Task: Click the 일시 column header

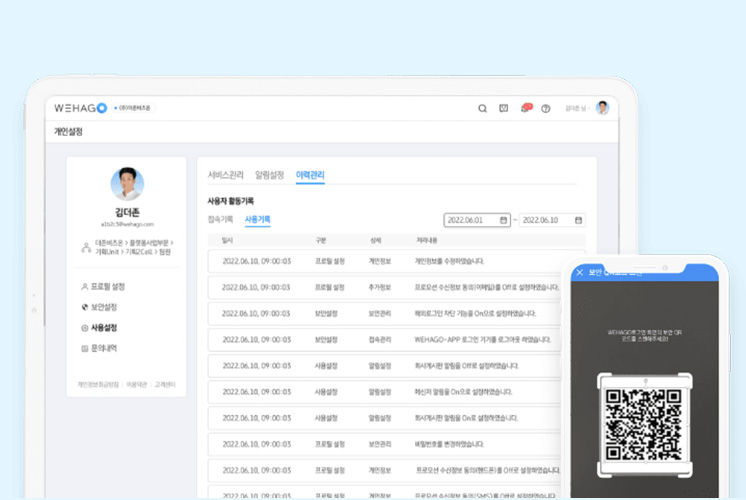Action: click(x=227, y=240)
